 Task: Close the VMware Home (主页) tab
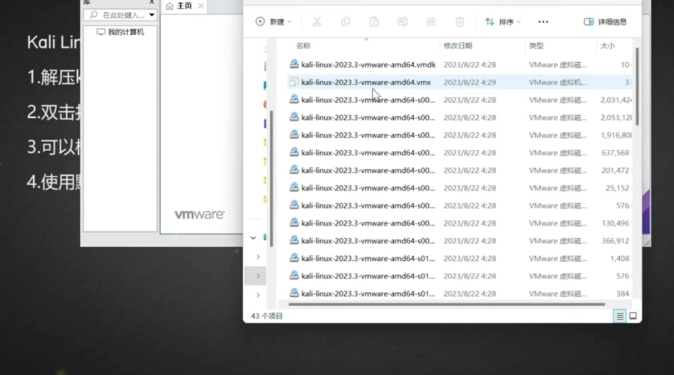pyautogui.click(x=200, y=6)
